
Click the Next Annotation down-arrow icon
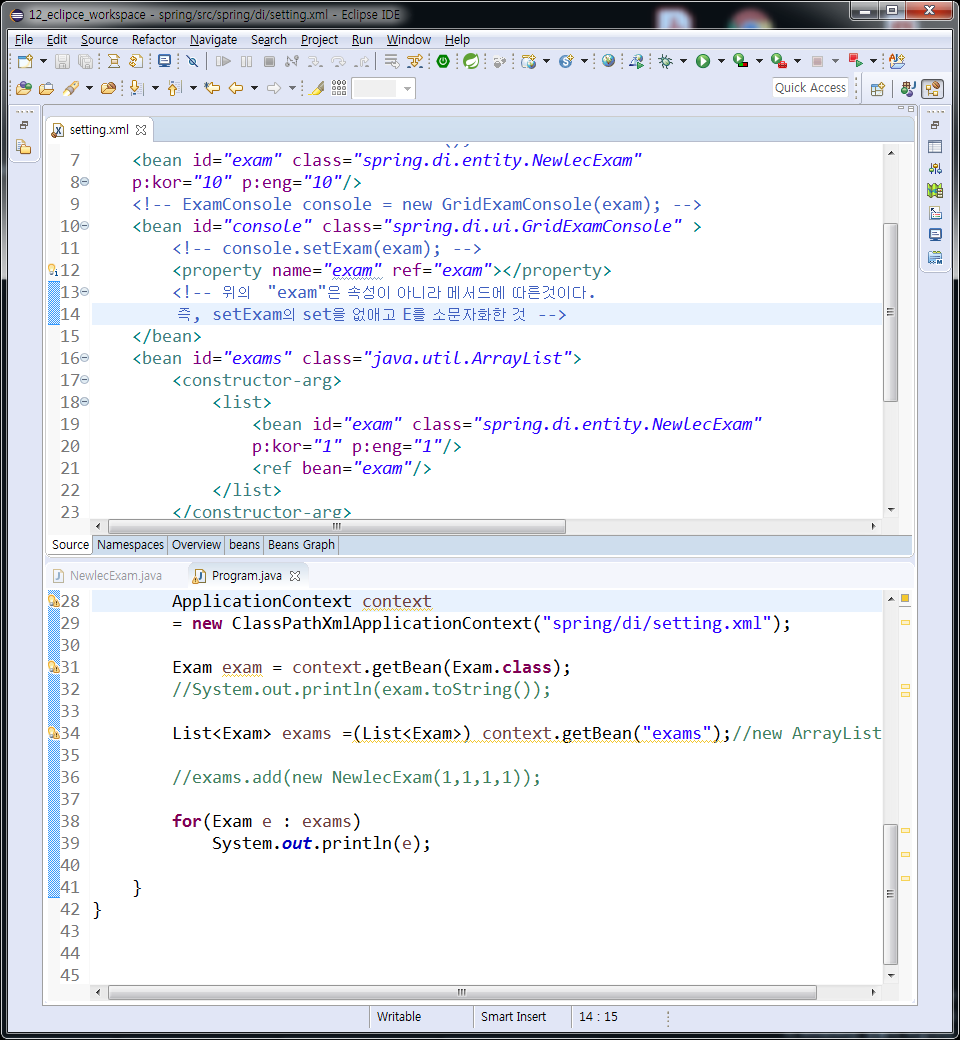pyautogui.click(x=136, y=88)
